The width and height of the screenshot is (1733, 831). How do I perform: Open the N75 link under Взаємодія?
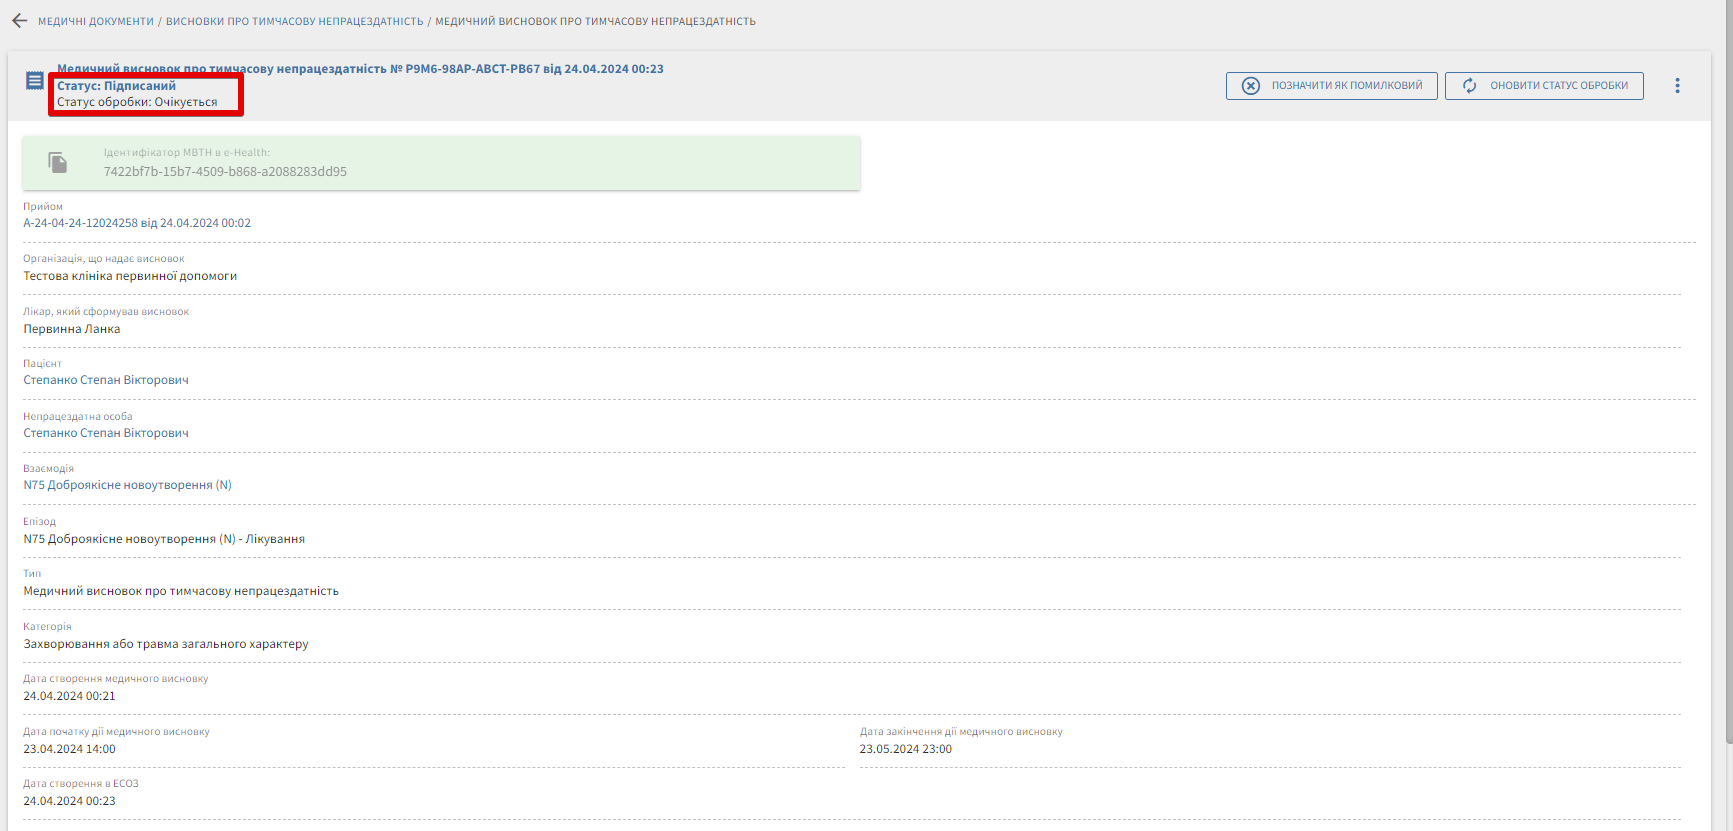click(127, 485)
